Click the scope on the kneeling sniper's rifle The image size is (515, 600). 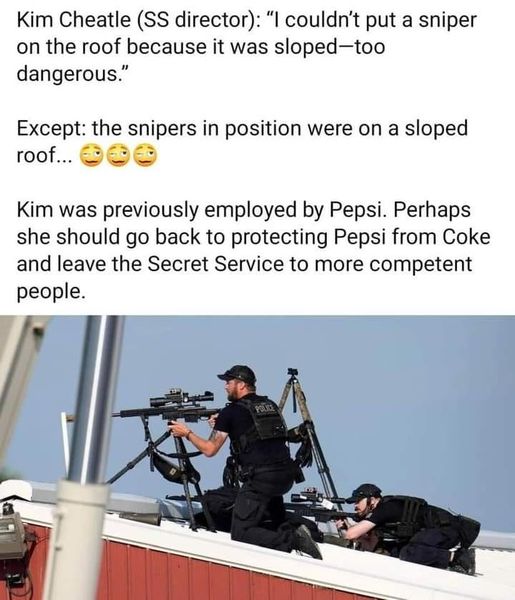(x=182, y=398)
